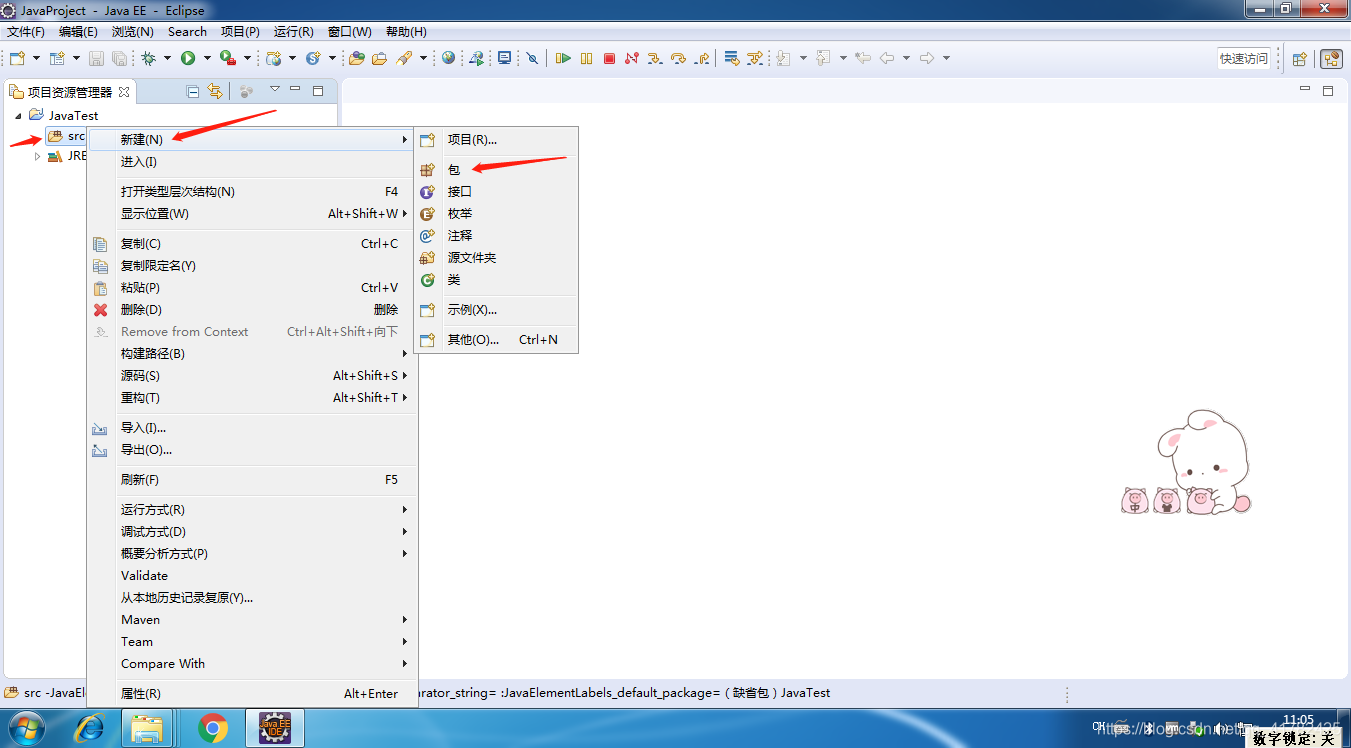Open the 文件(F) menu
Image resolution: width=1351 pixels, height=748 pixels.
pos(26,32)
